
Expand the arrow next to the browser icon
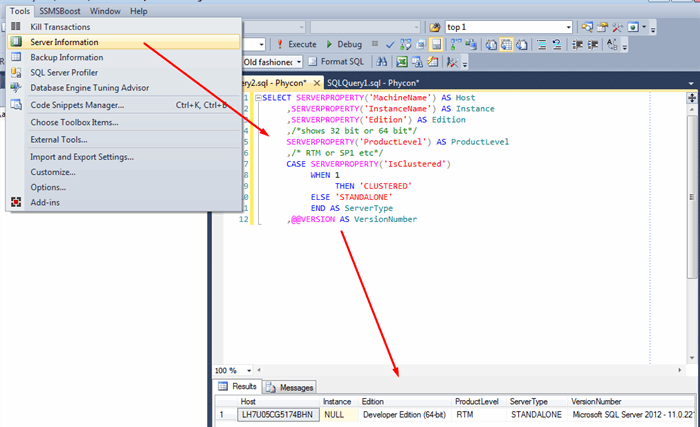tap(644, 27)
